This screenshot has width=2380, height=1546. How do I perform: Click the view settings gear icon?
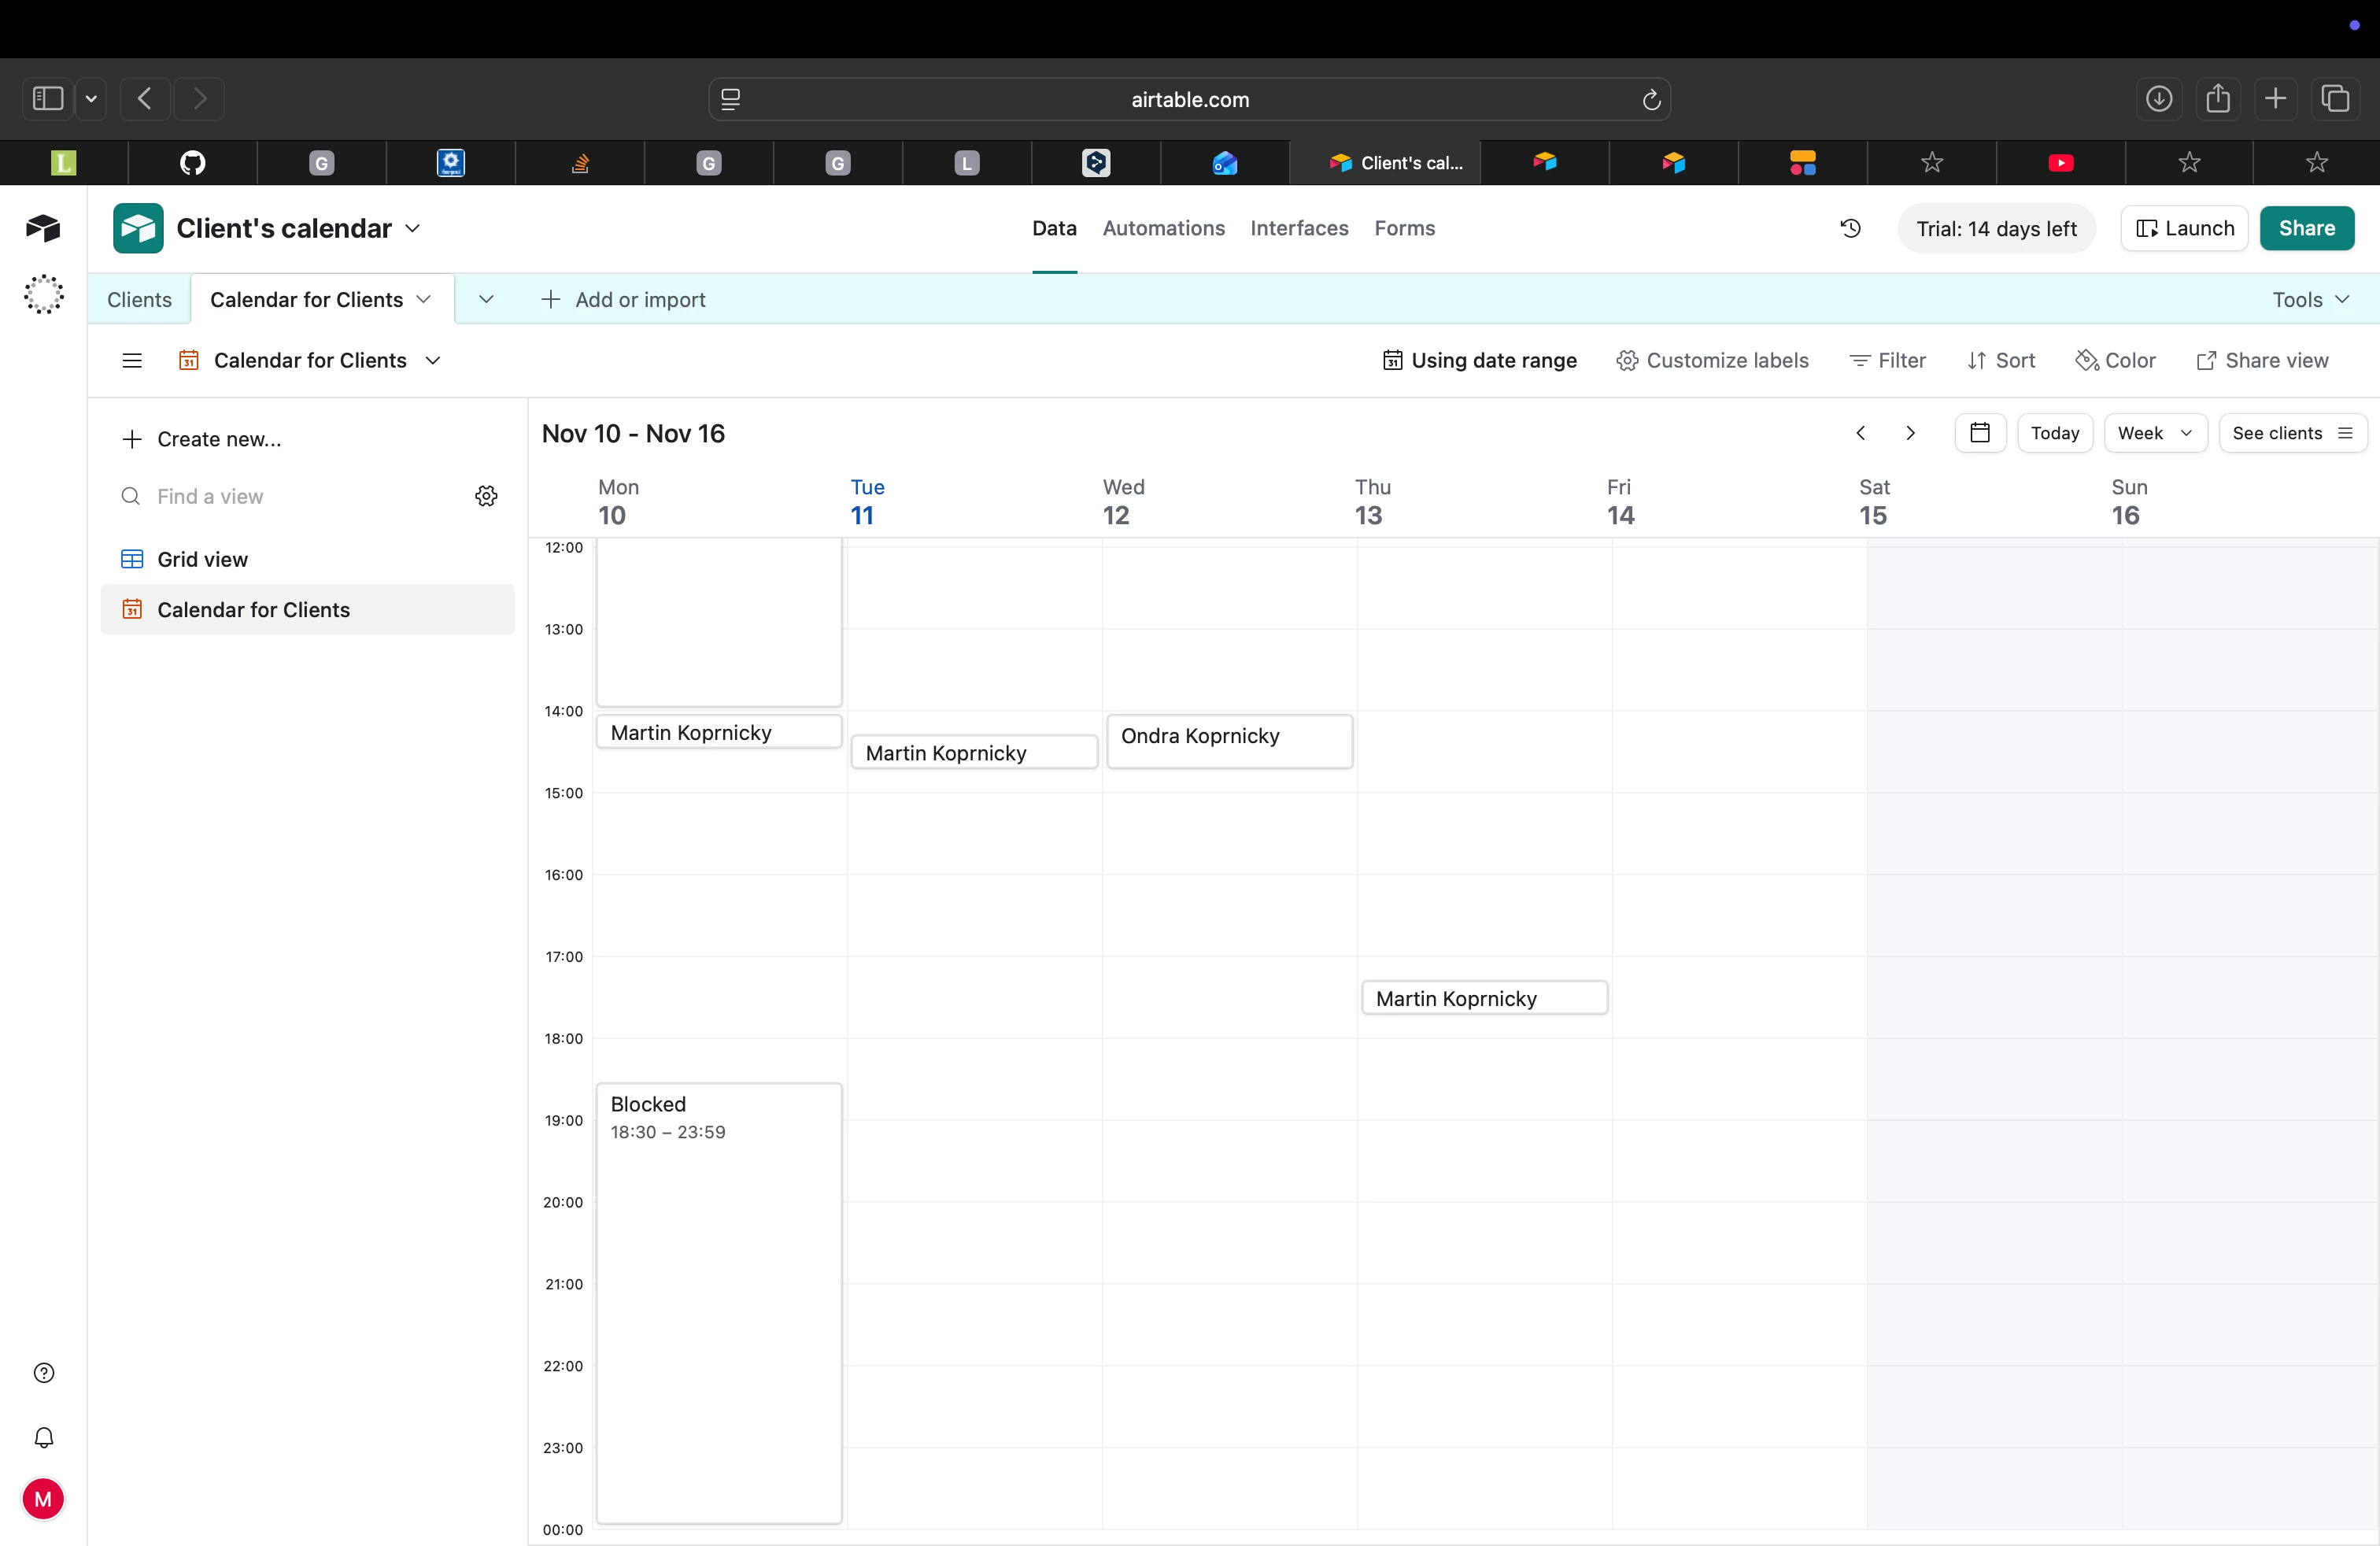coord(486,496)
